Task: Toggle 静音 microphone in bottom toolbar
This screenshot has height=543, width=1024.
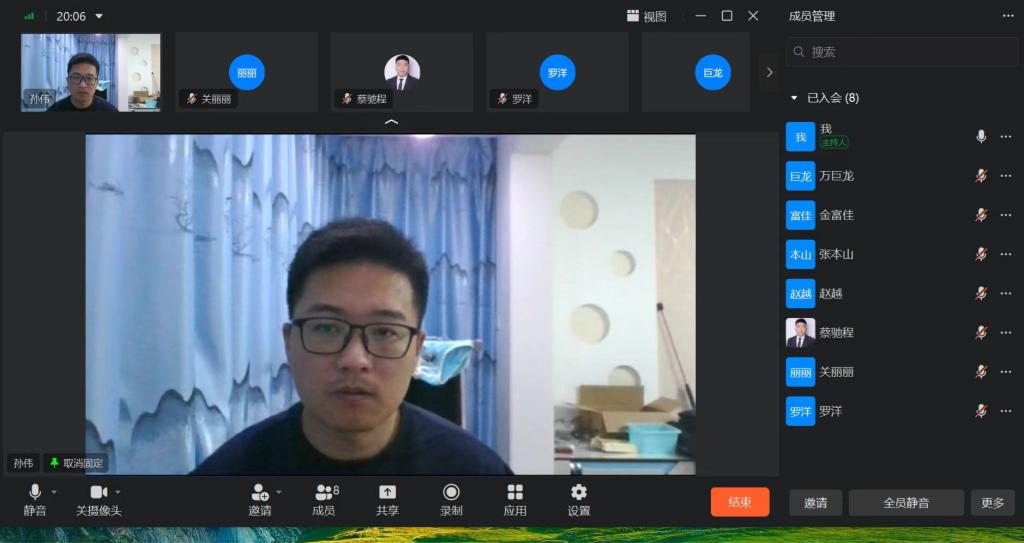Action: coord(35,493)
